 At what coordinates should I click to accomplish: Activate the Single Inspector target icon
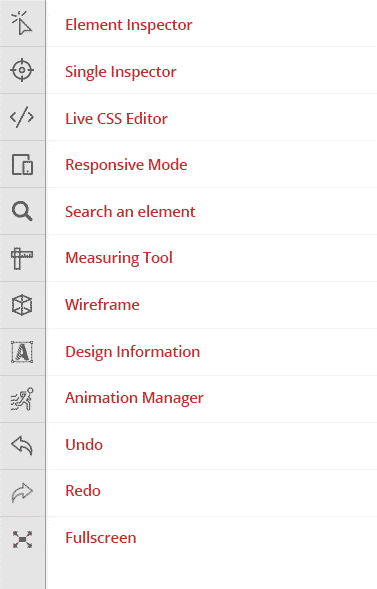coord(22,70)
